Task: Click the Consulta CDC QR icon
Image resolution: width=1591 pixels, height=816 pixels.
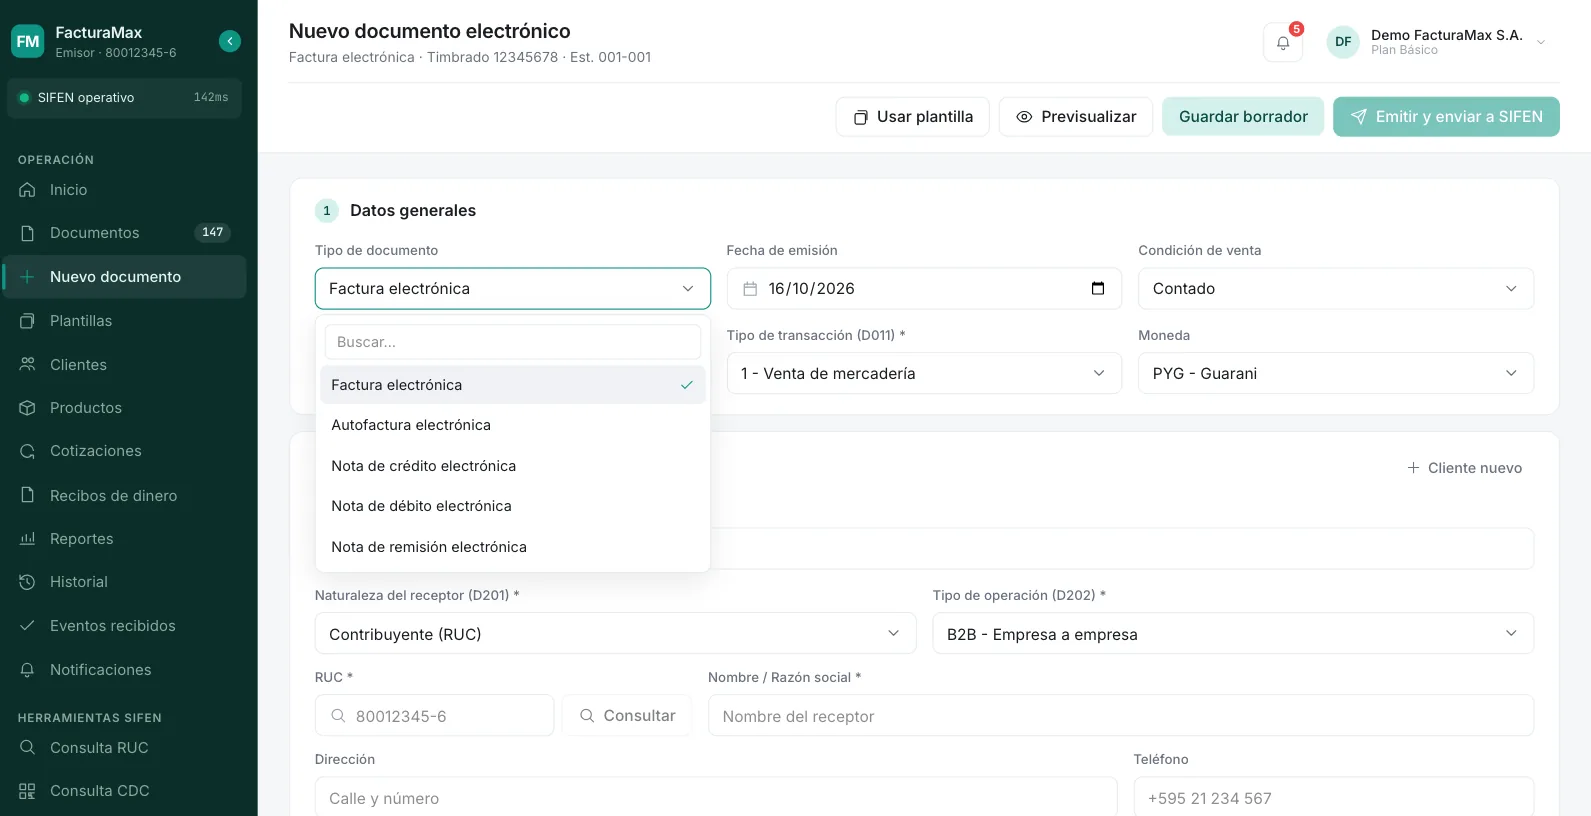Action: pos(28,791)
